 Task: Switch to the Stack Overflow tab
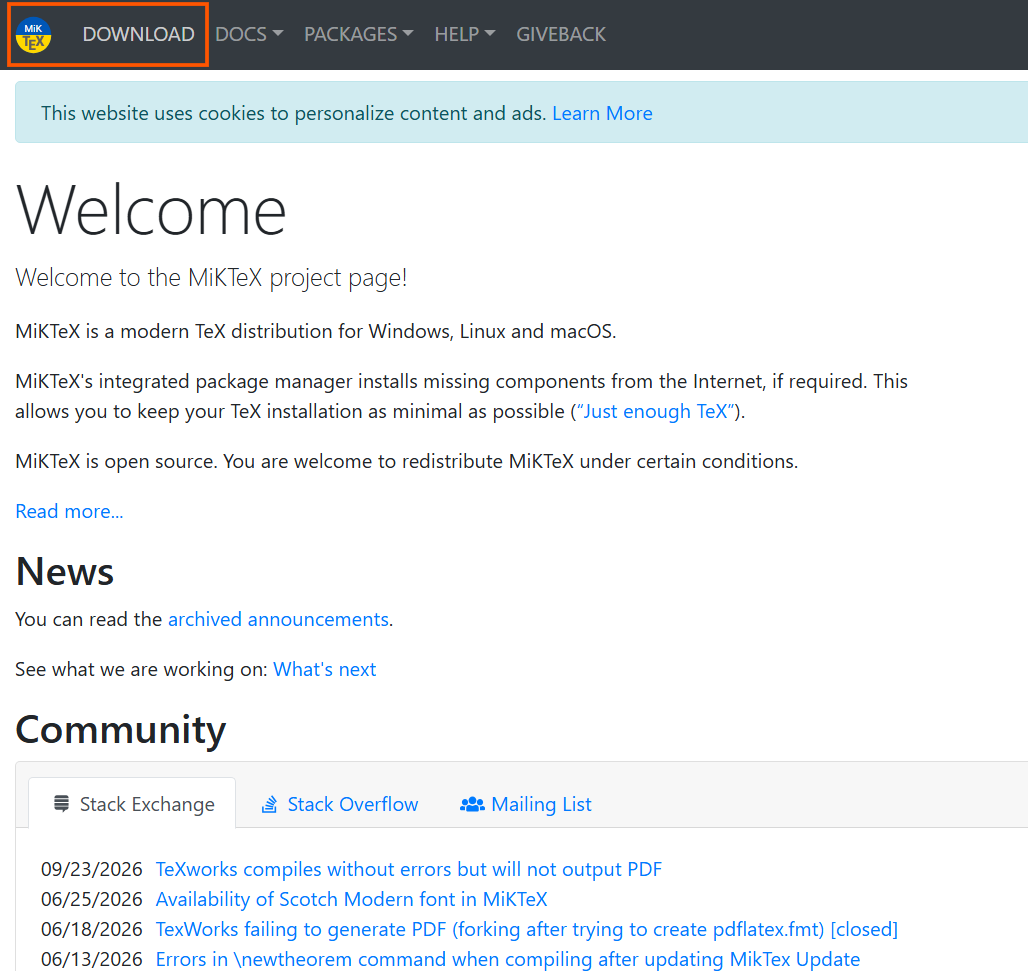[340, 804]
